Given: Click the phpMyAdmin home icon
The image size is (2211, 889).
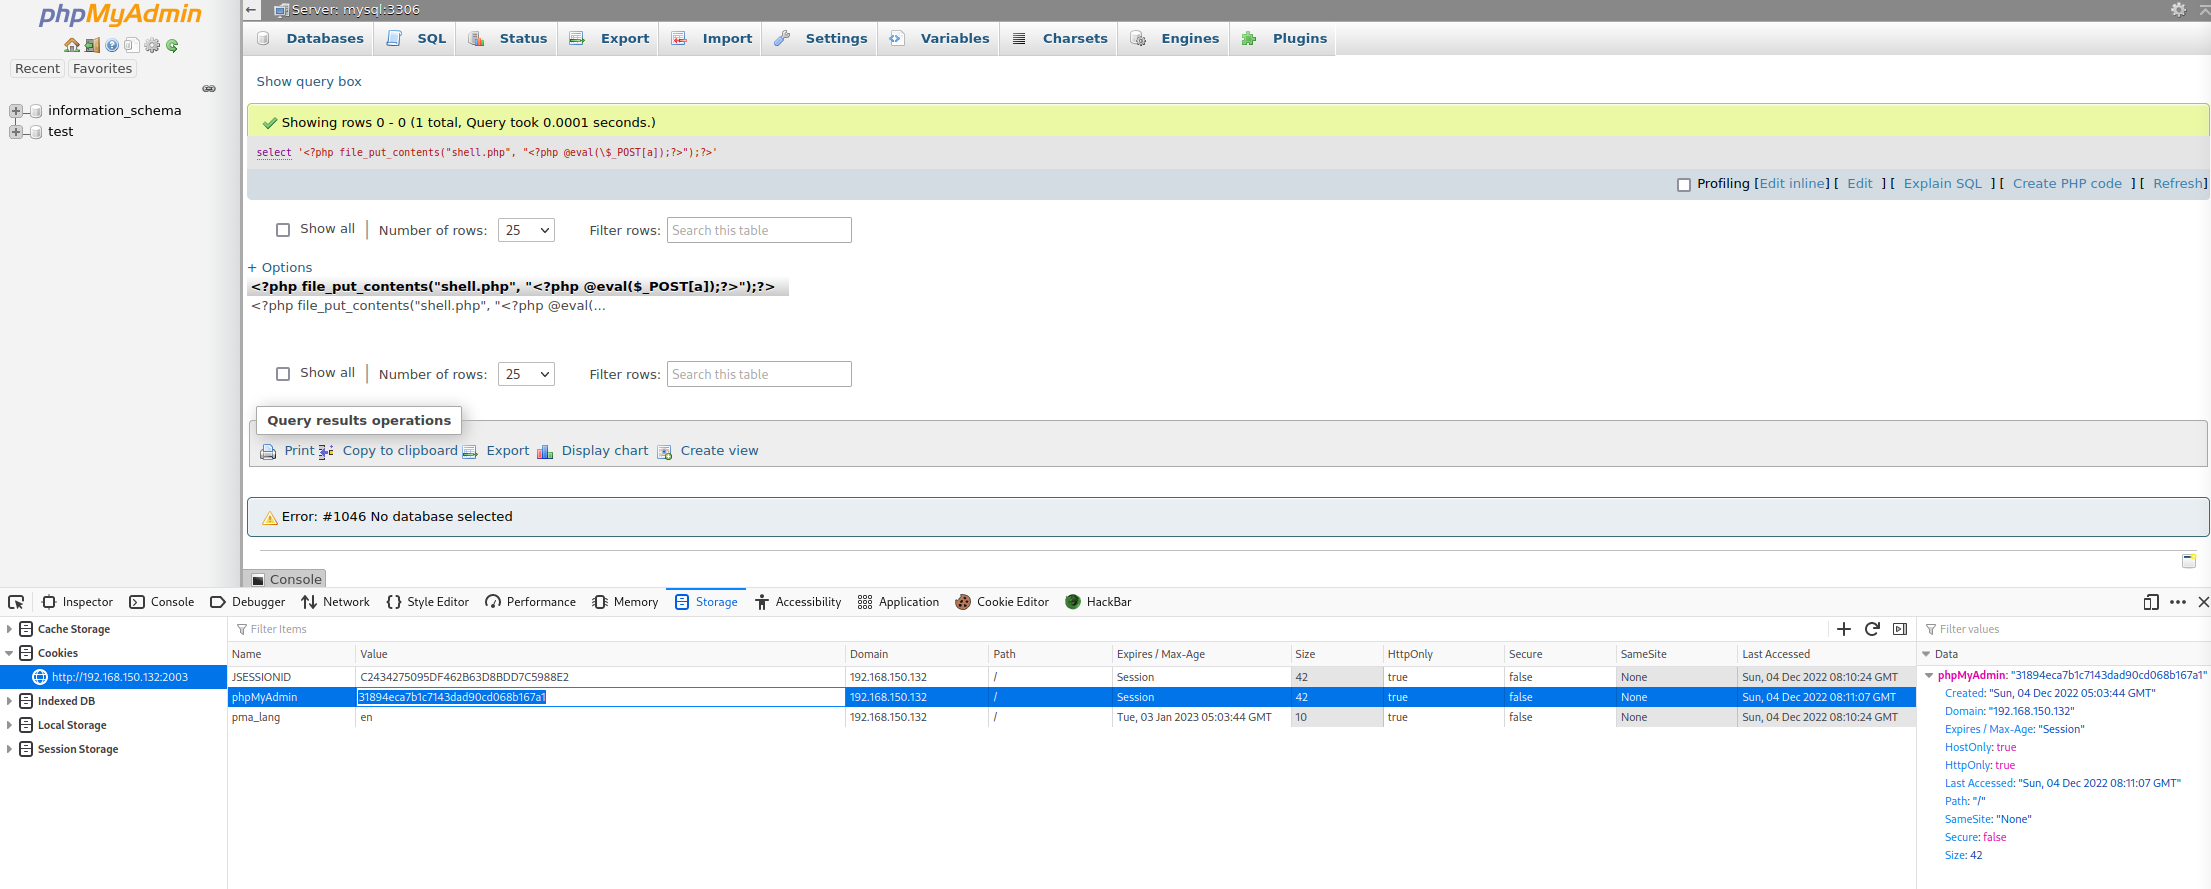Looking at the screenshot, I should pyautogui.click(x=71, y=45).
